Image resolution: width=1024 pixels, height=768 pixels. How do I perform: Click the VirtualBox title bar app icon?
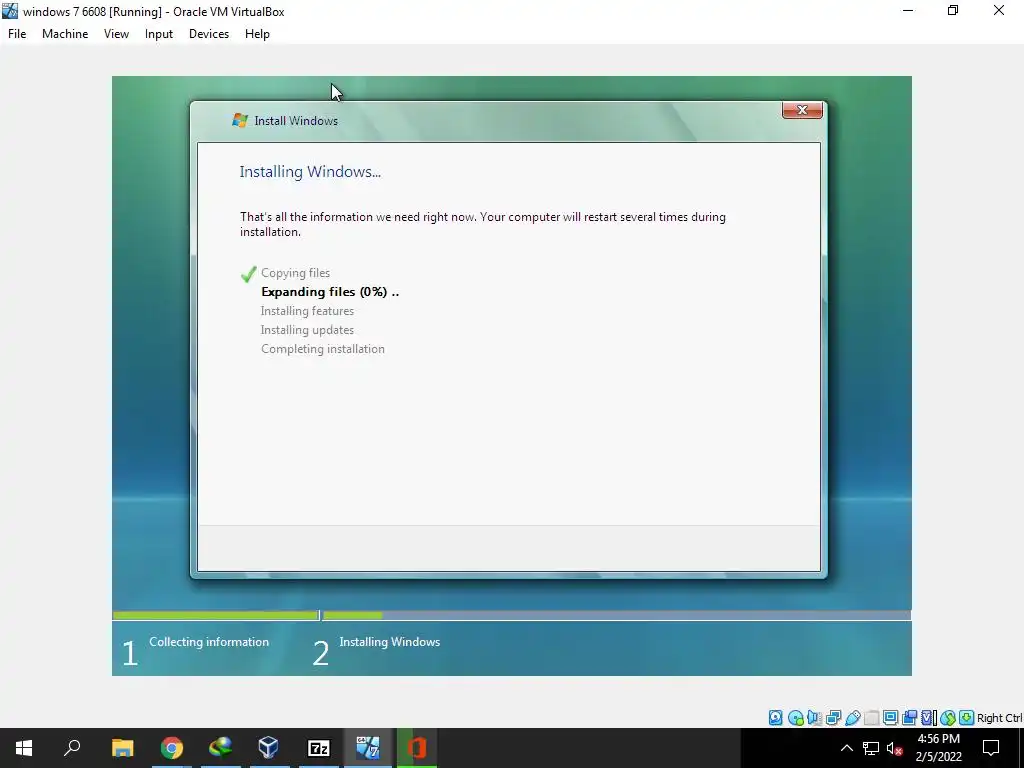(x=10, y=11)
